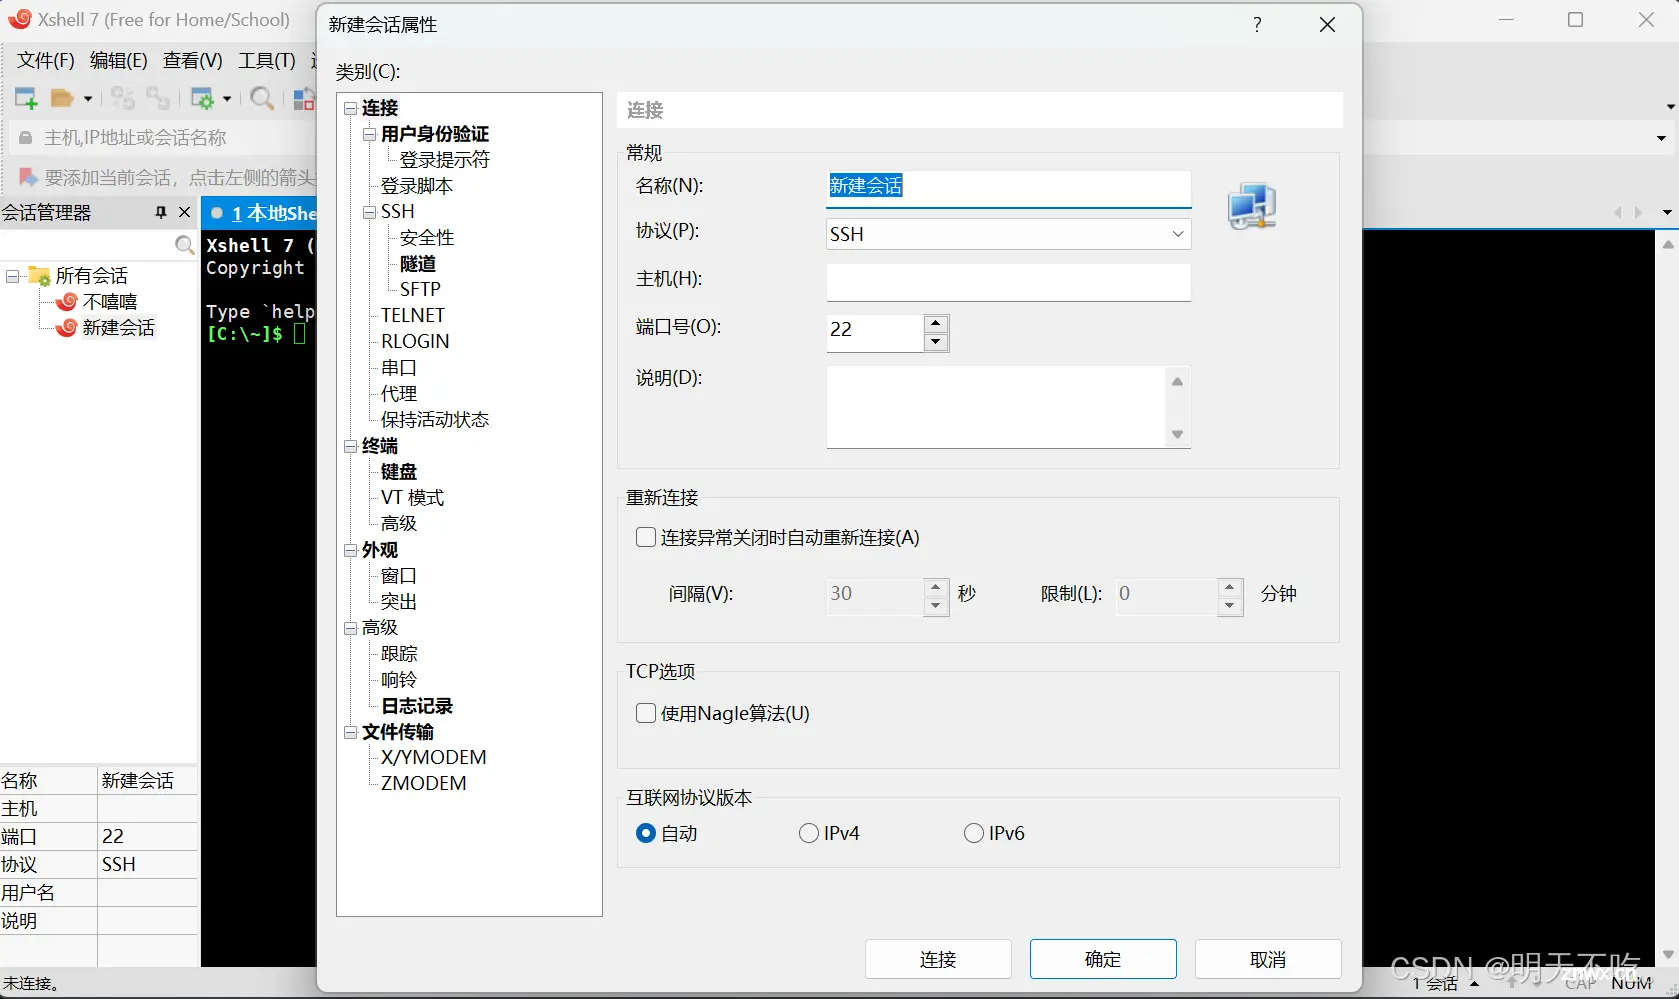Select 安全性 under SSH
This screenshot has width=1679, height=999.
pos(427,238)
